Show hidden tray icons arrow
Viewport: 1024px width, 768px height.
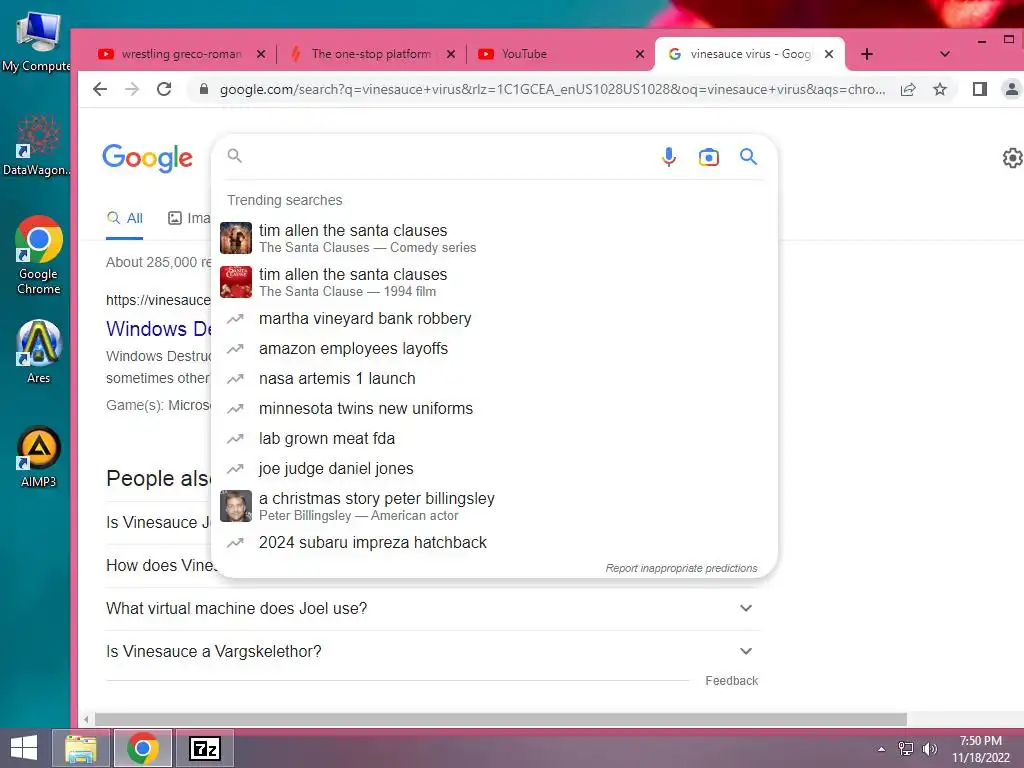coord(882,749)
